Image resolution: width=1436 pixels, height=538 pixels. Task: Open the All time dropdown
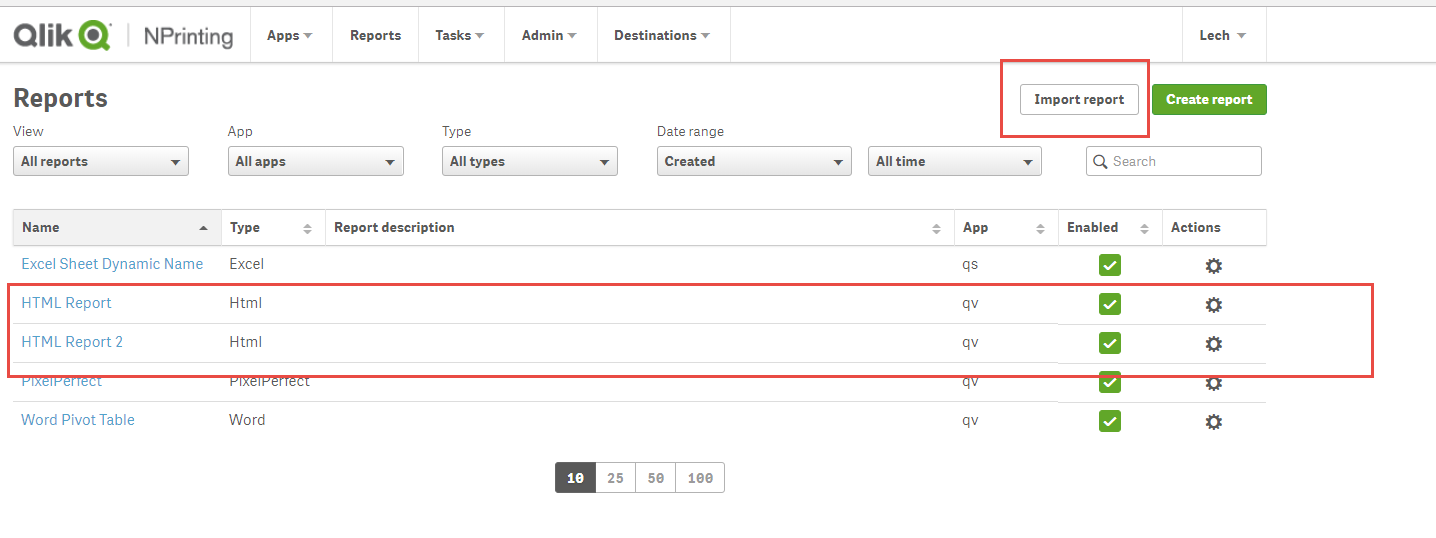tap(955, 161)
